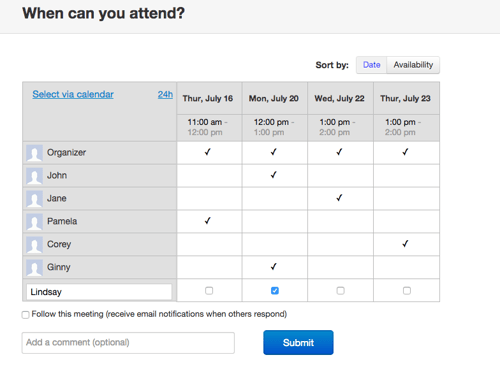The height and width of the screenshot is (369, 500).
Task: Click the Pamela name
Action: (x=62, y=221)
